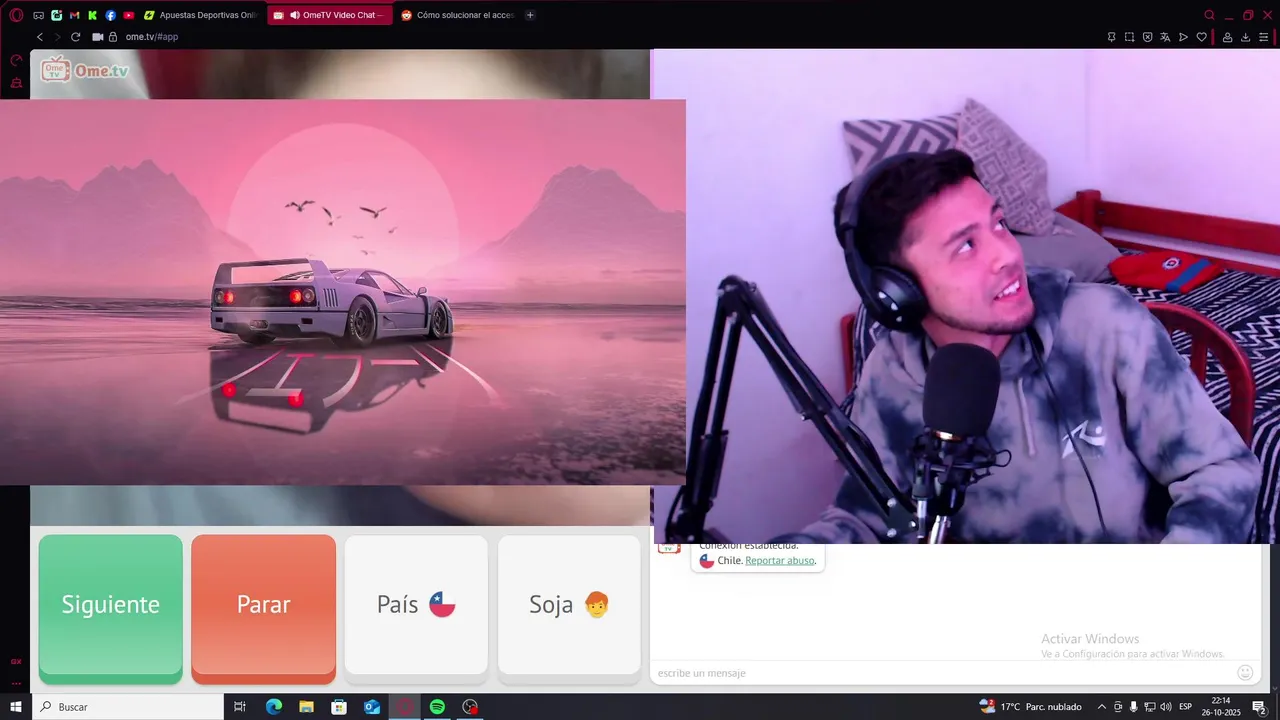The image size is (1280, 720).
Task: Click the Reportar abuso link
Action: [x=780, y=561]
